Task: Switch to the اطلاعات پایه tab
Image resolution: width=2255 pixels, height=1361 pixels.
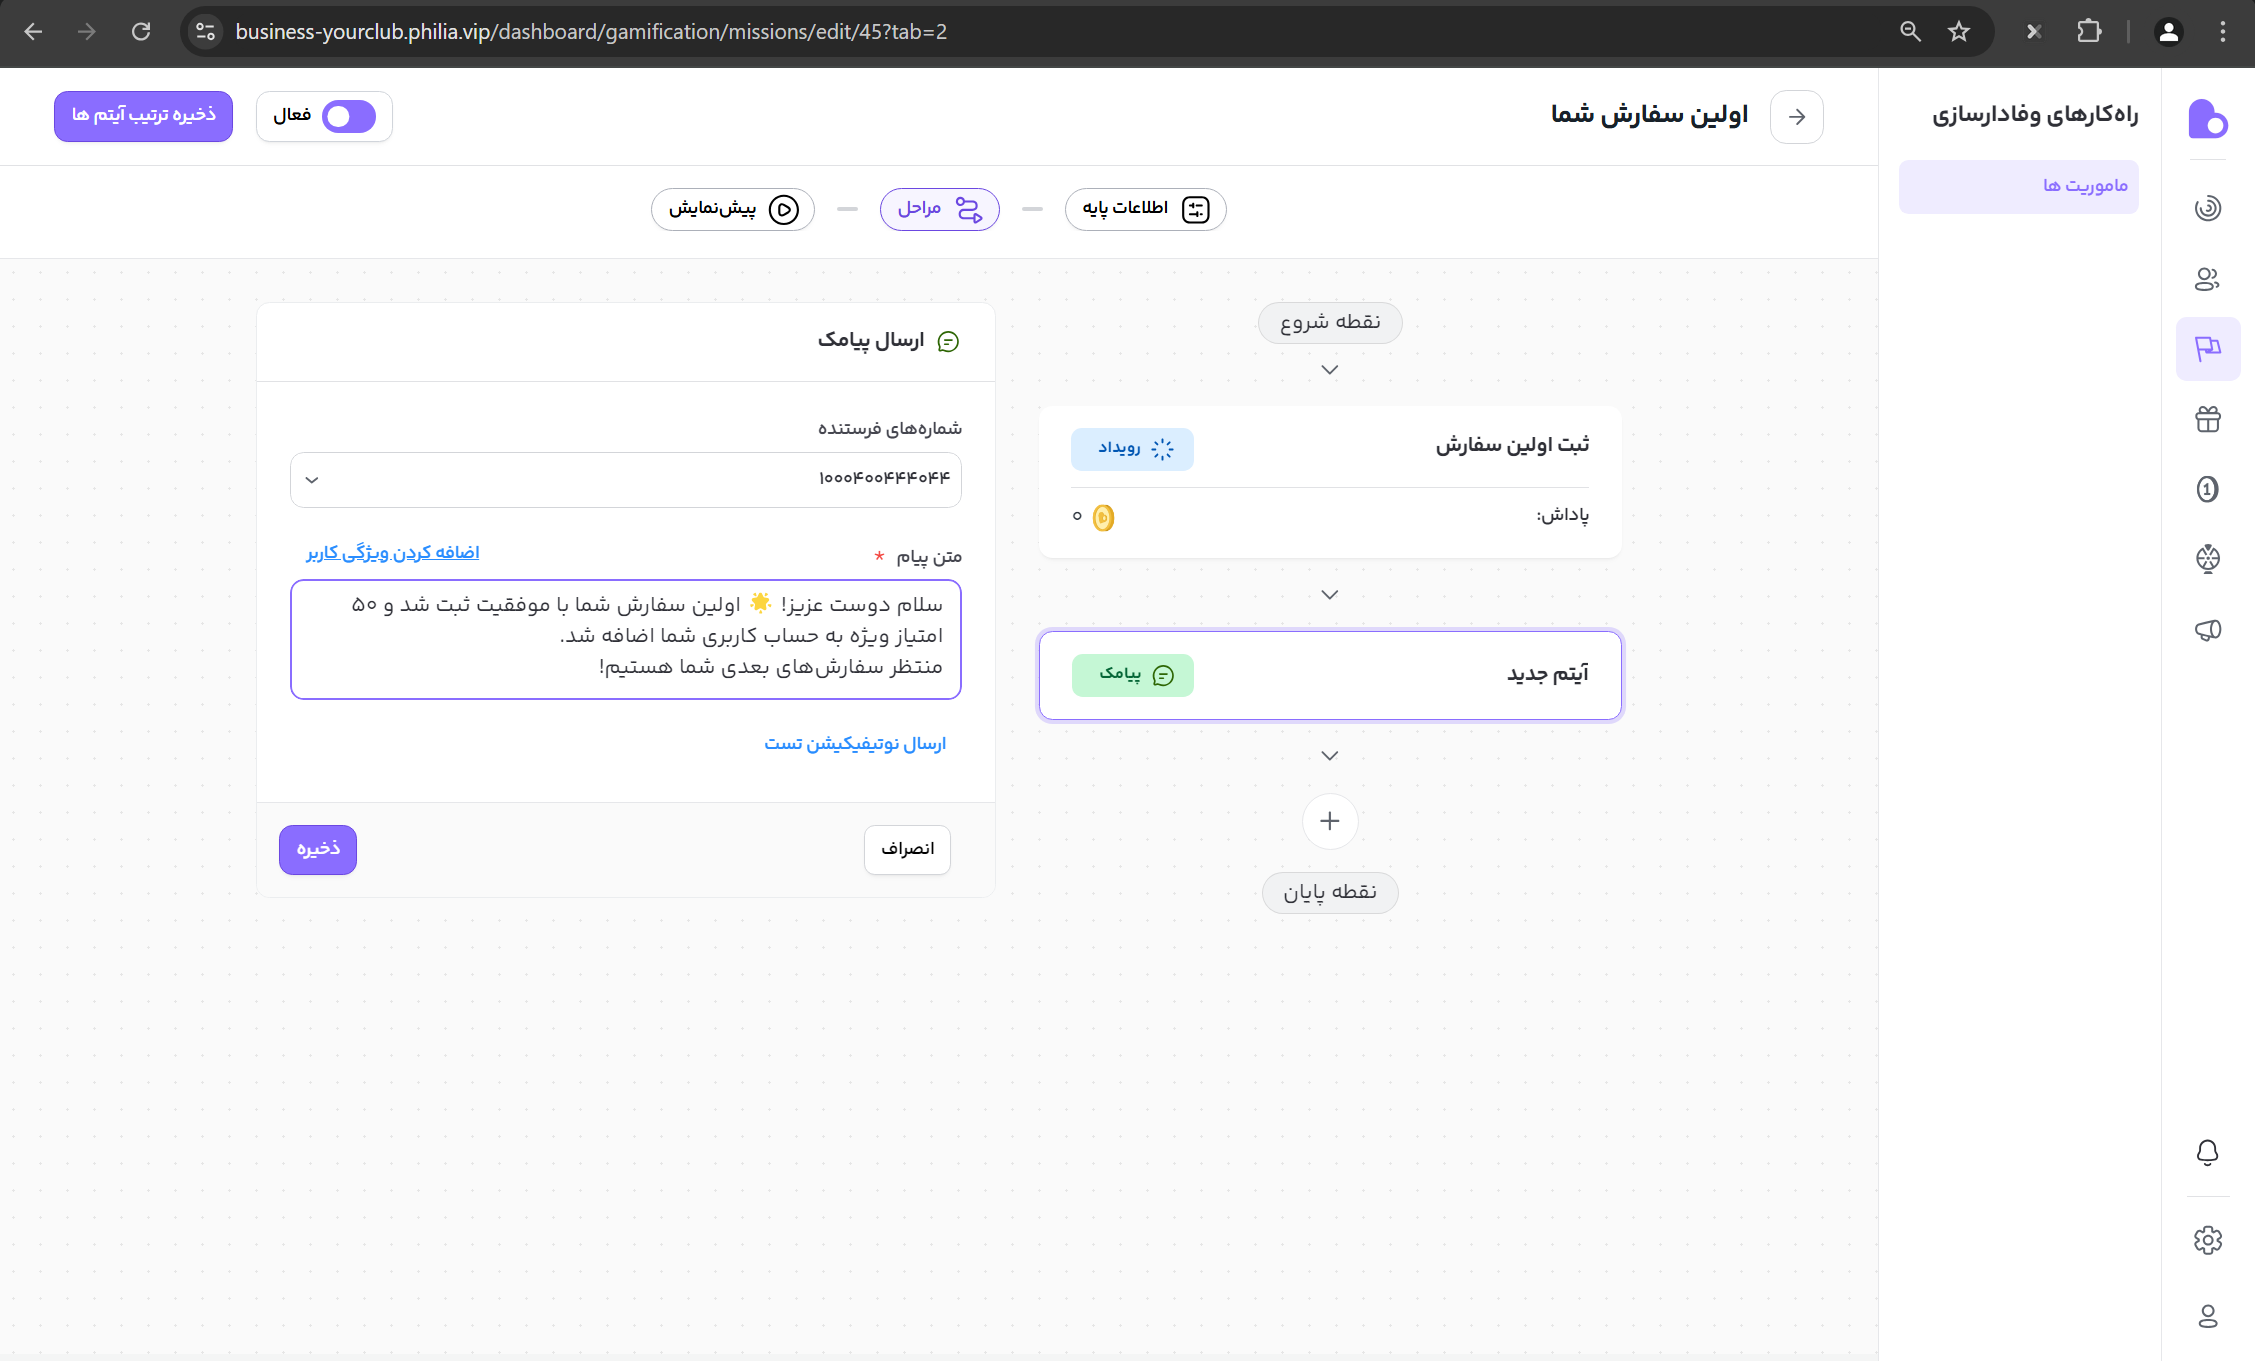Action: pos(1145,209)
